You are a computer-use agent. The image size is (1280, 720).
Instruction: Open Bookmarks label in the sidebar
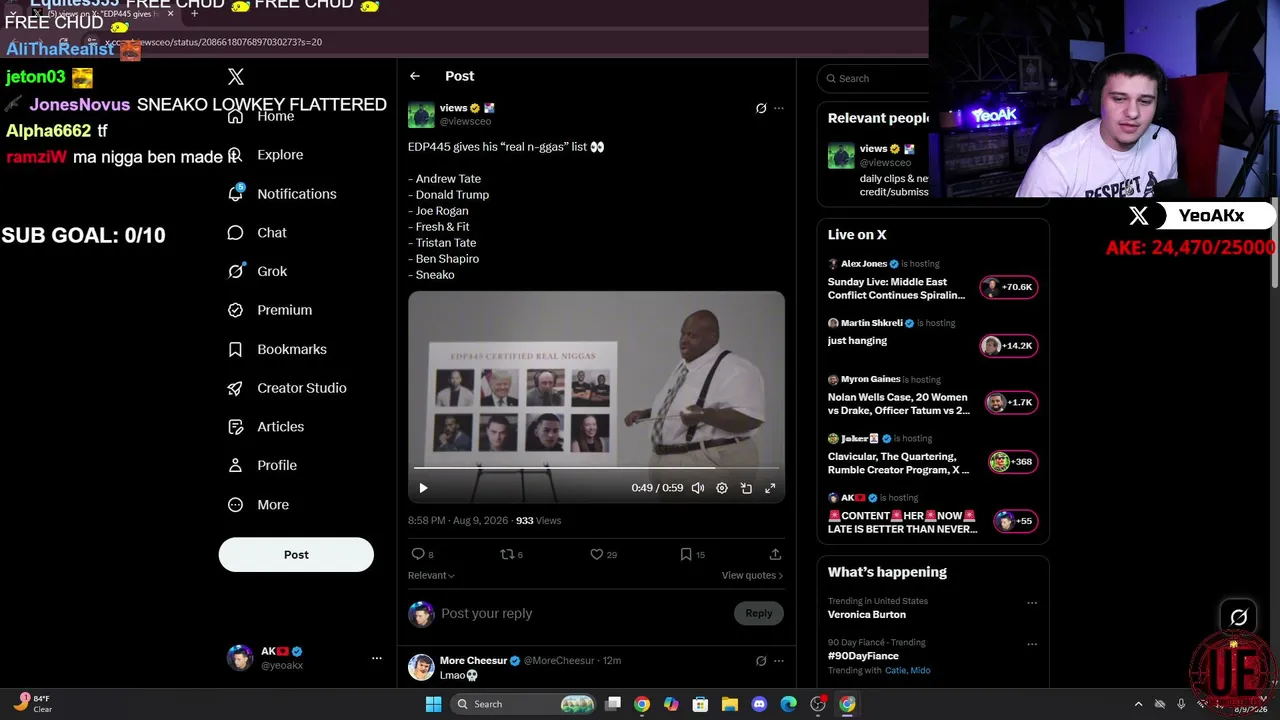click(x=292, y=349)
